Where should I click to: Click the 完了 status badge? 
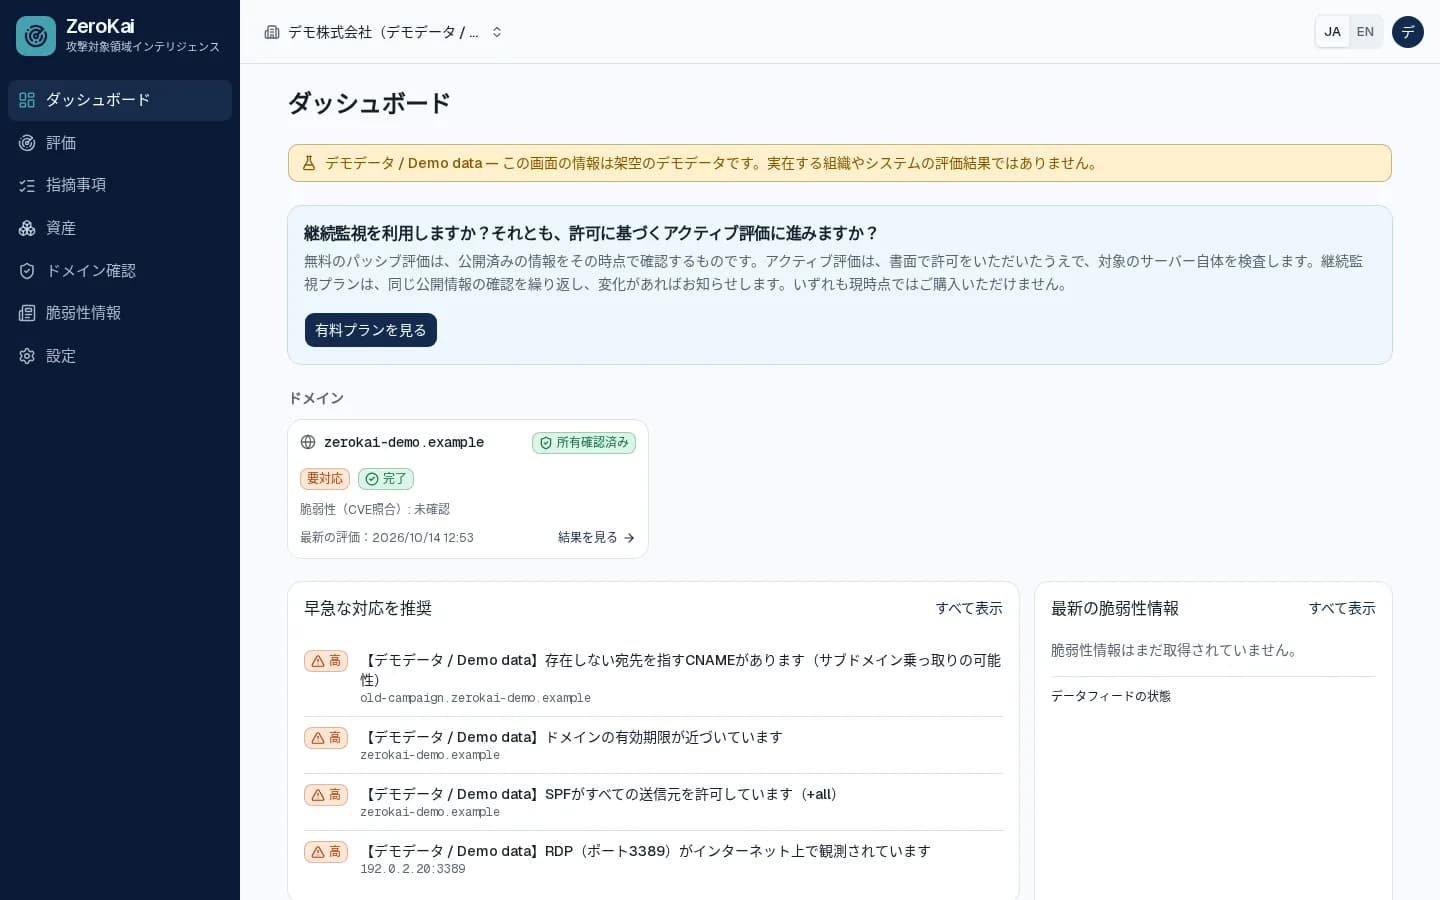pyautogui.click(x=386, y=479)
